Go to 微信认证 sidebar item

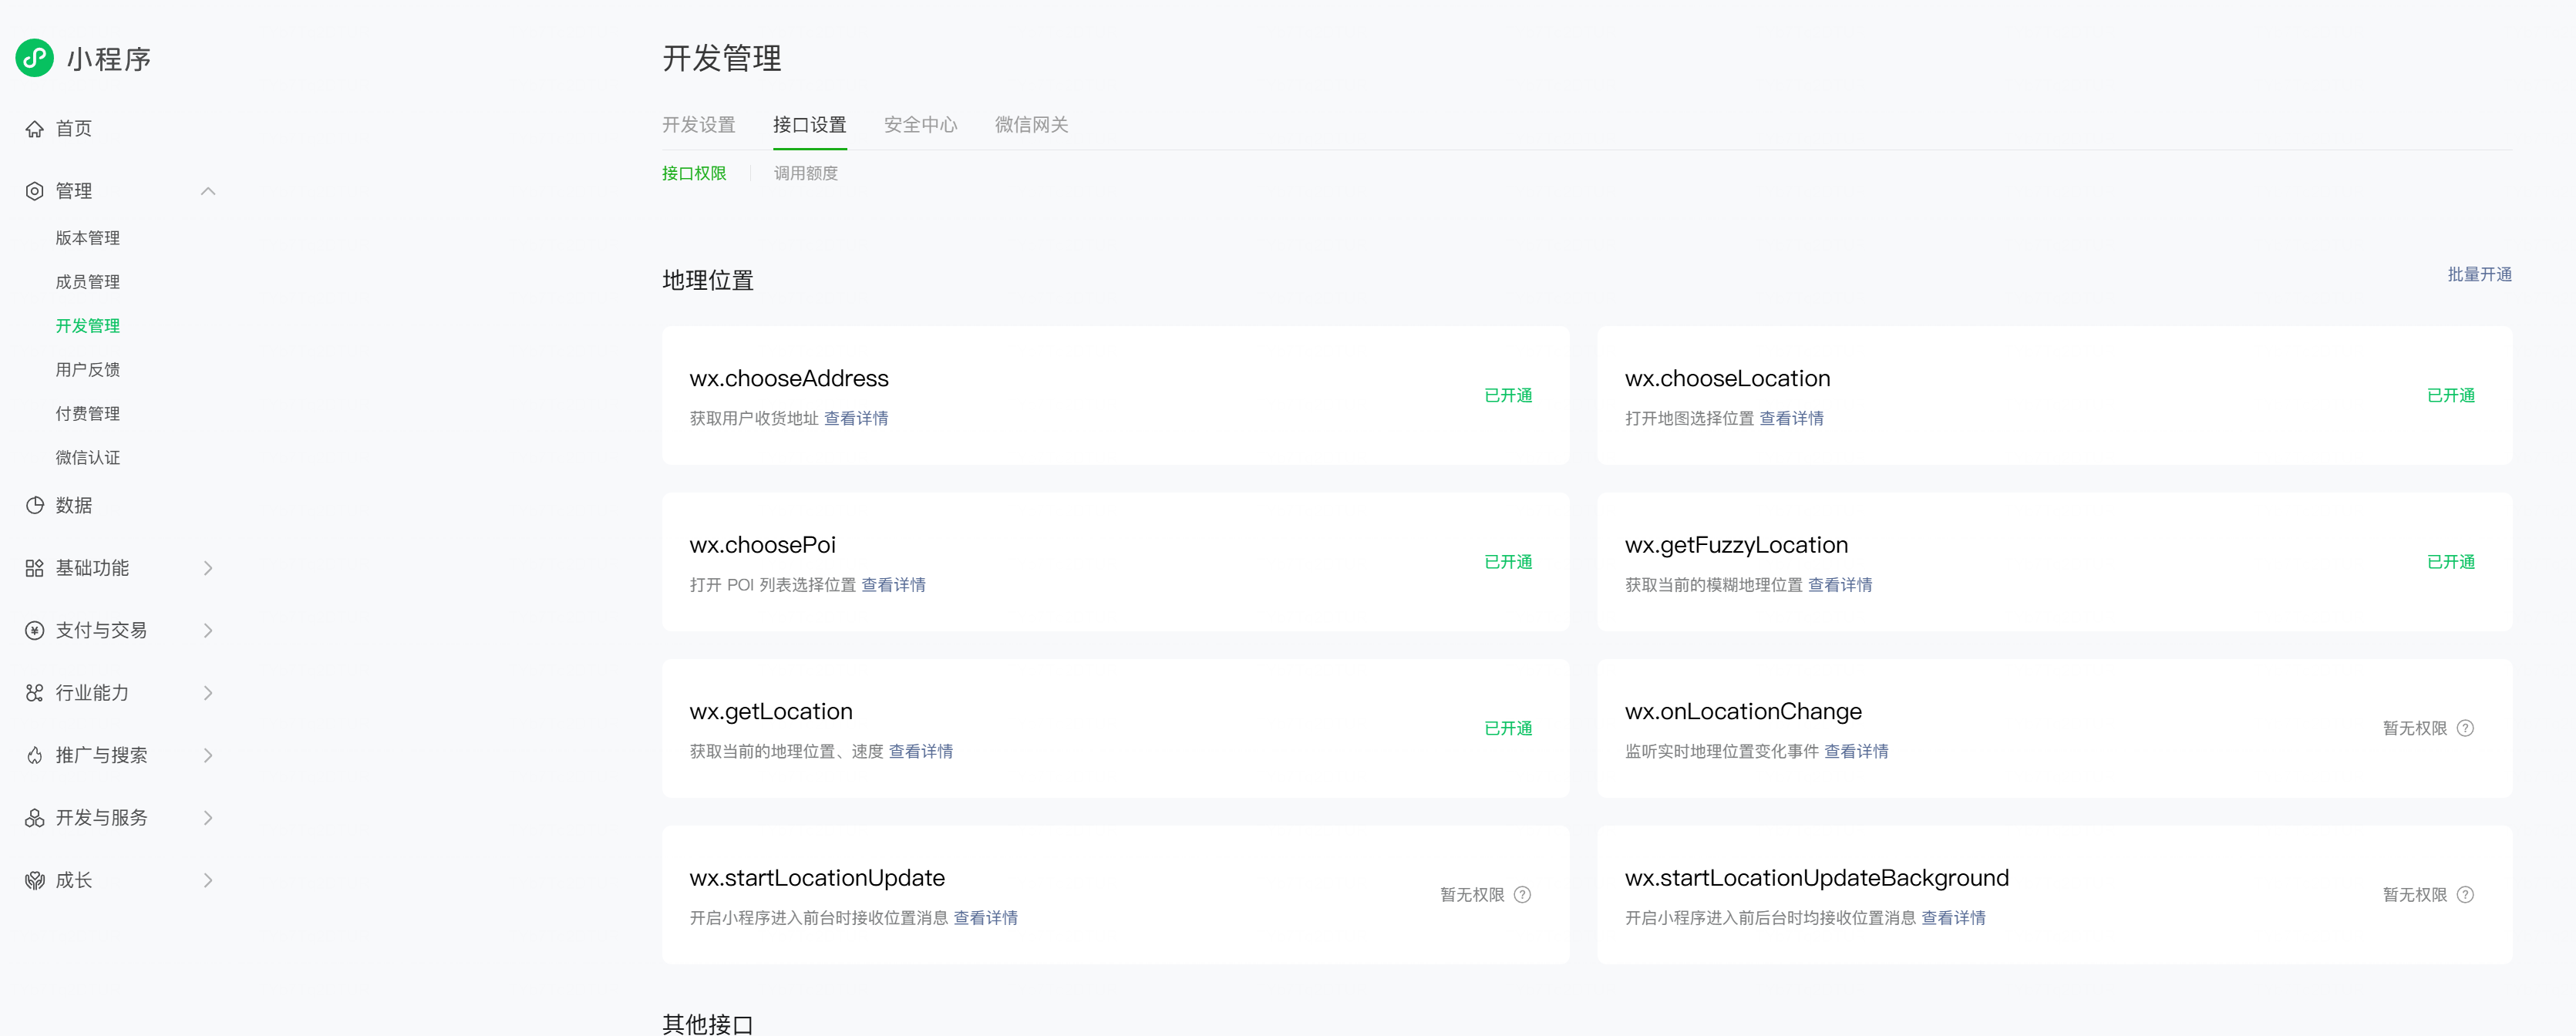pos(88,458)
